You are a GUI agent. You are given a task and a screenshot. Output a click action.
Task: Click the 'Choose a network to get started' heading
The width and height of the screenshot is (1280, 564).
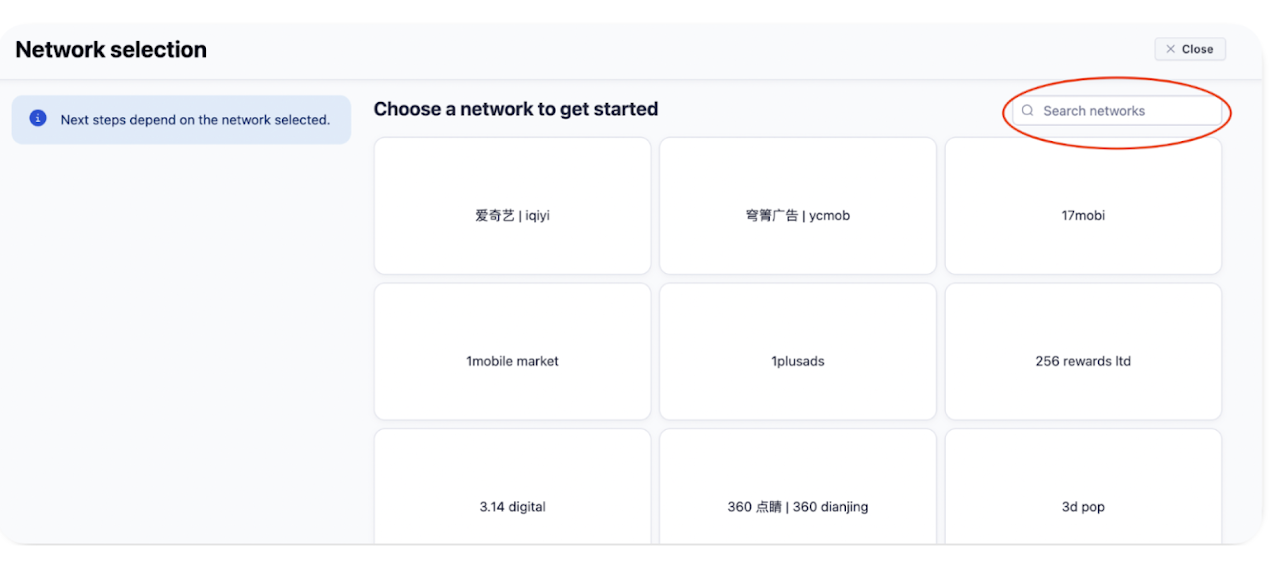[x=515, y=109]
